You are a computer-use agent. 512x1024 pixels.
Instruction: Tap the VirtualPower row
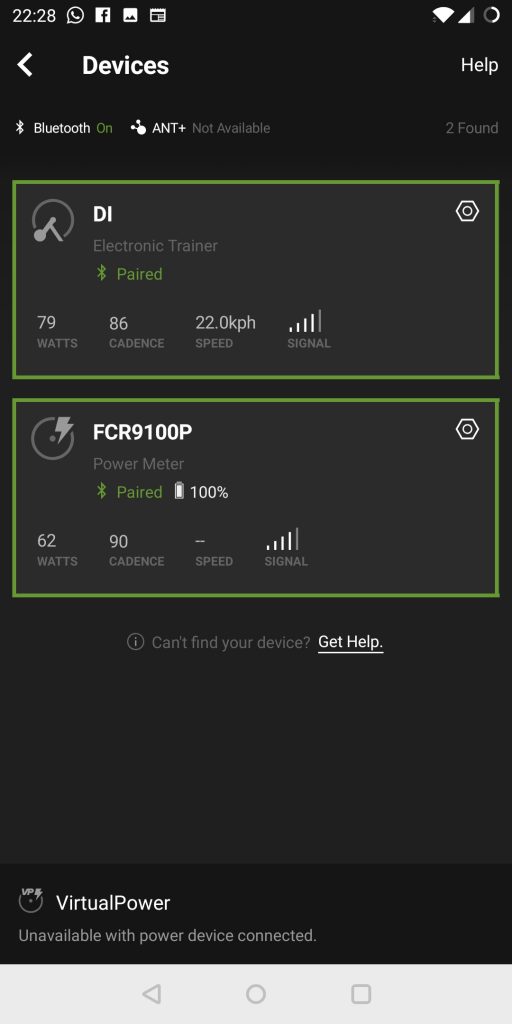tap(256, 914)
